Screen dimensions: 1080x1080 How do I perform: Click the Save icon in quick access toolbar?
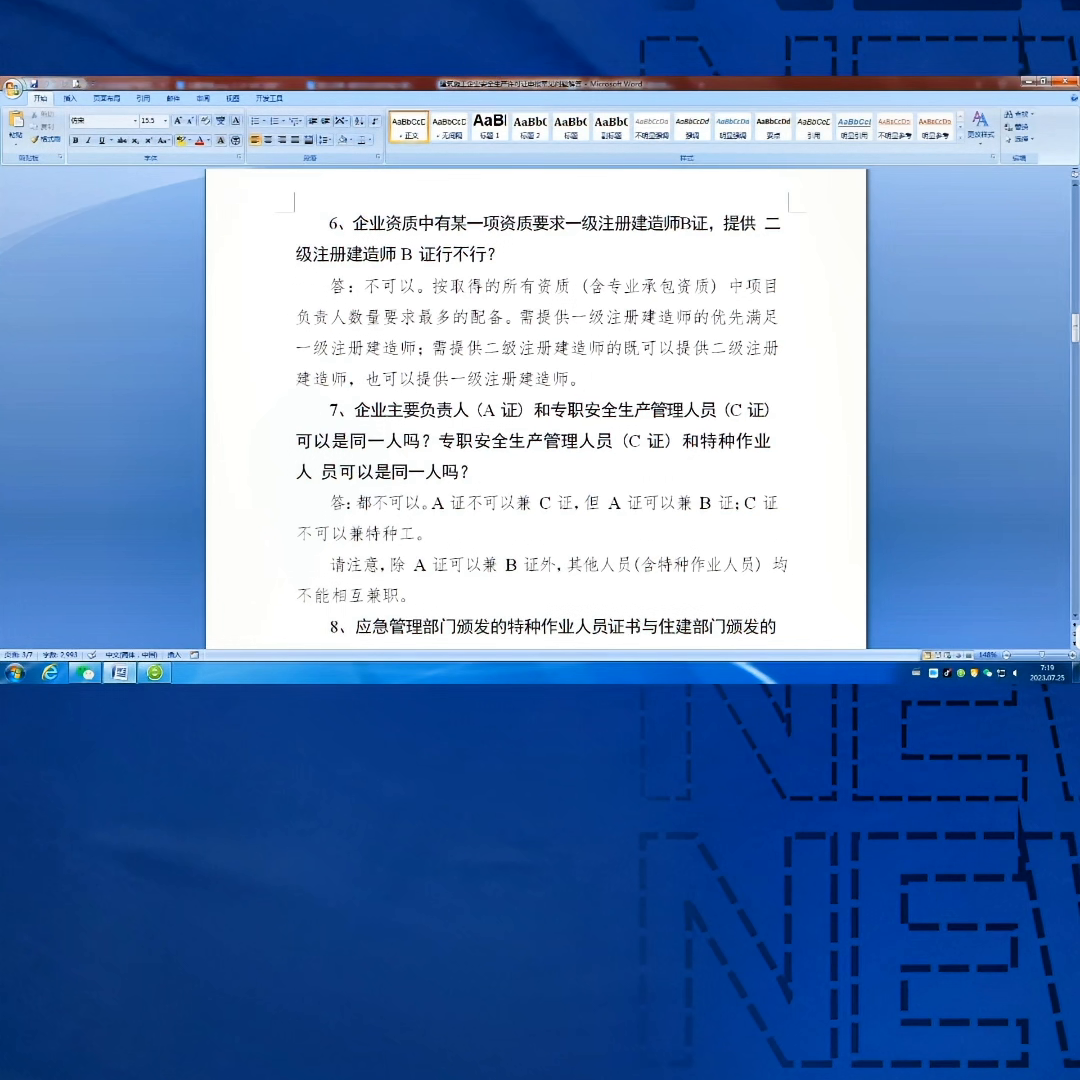pos(34,84)
